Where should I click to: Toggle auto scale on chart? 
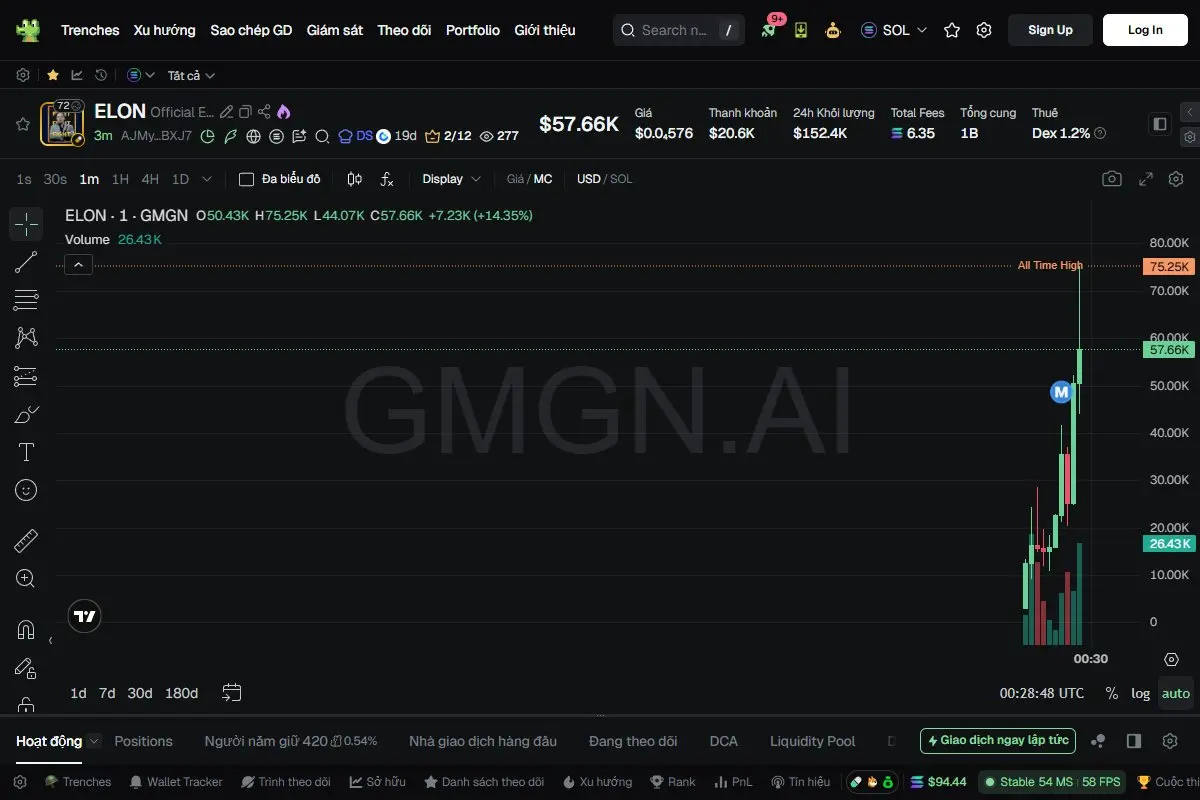(1176, 693)
